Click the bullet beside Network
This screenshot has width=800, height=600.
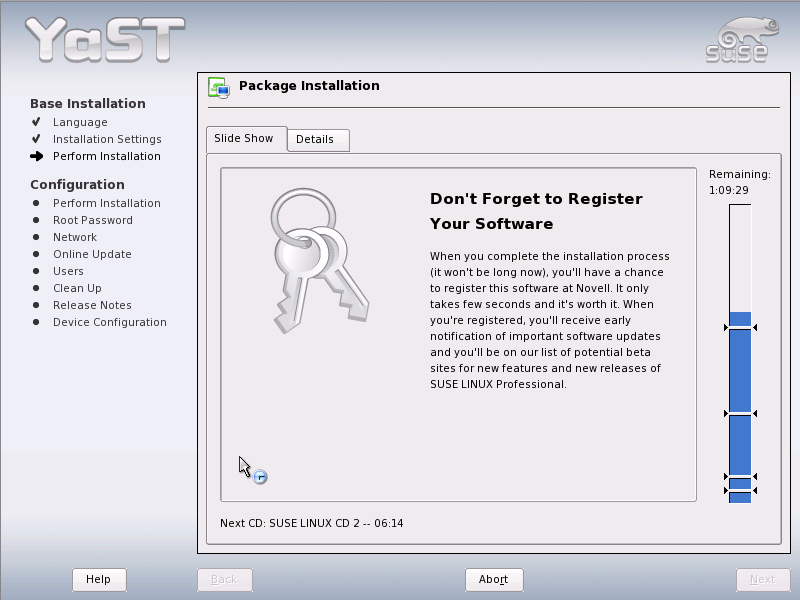coord(36,237)
